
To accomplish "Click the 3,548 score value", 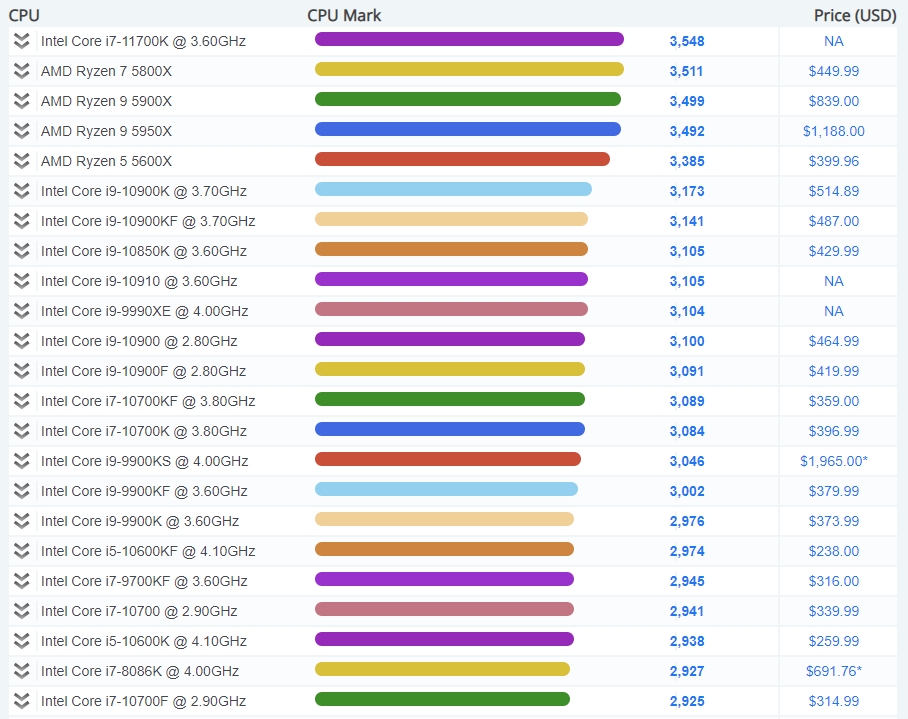I will pyautogui.click(x=687, y=41).
